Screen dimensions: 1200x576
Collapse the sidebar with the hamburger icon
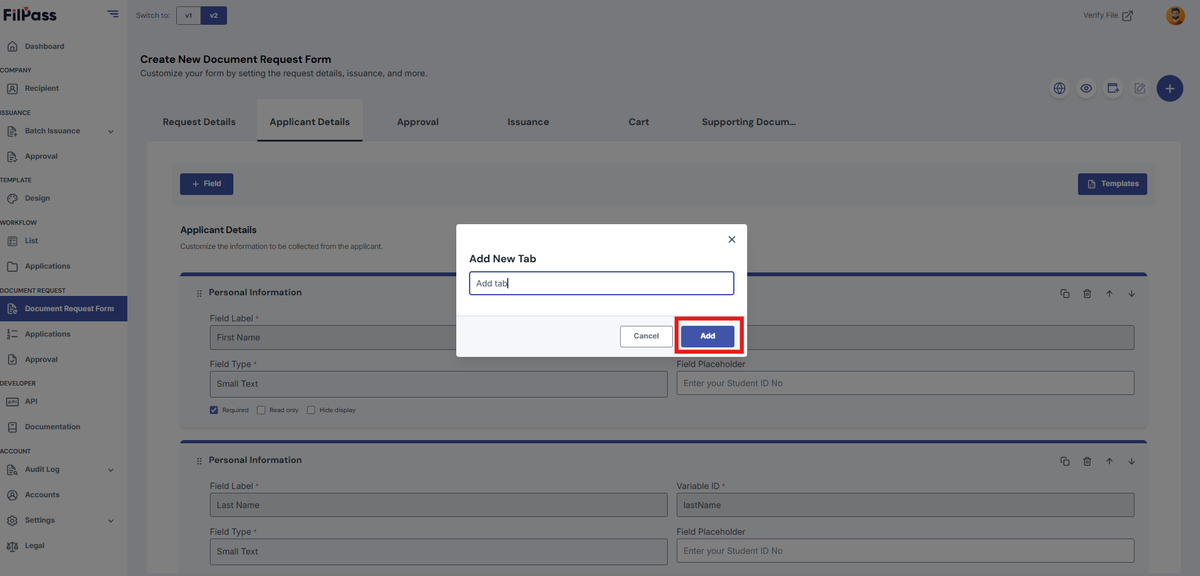coord(113,15)
